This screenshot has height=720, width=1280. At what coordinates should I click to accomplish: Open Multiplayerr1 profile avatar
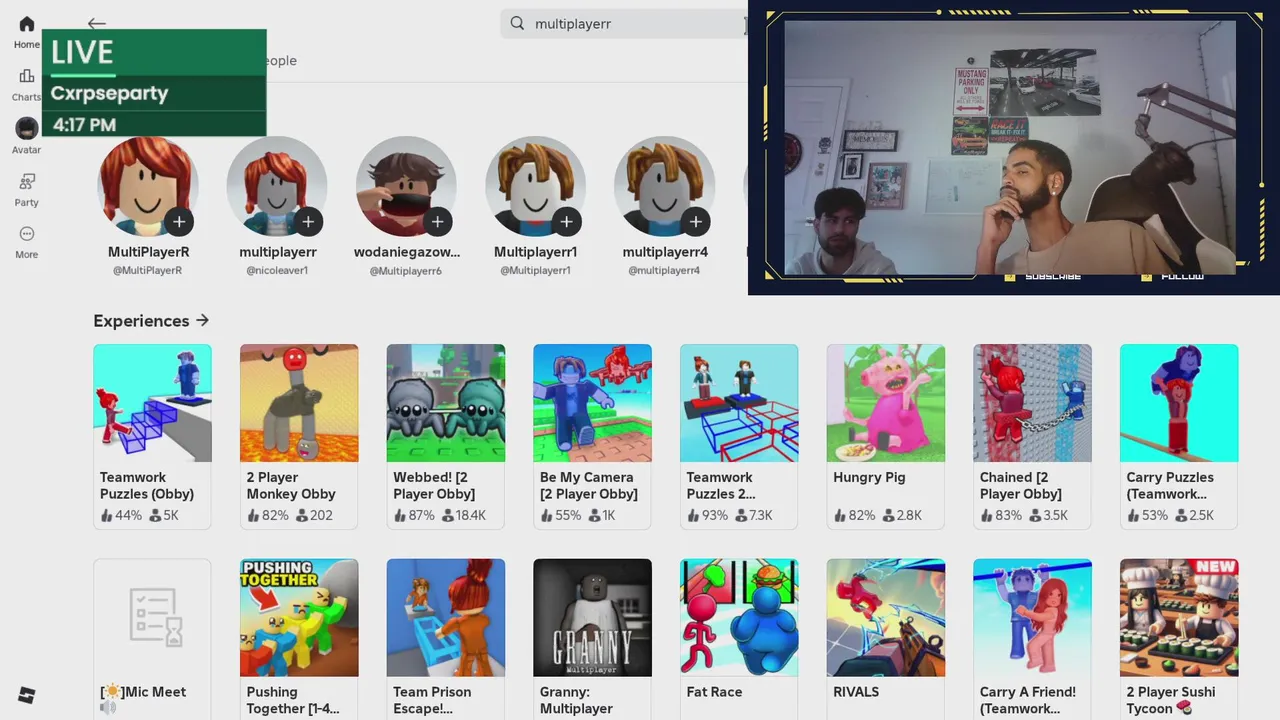click(535, 186)
